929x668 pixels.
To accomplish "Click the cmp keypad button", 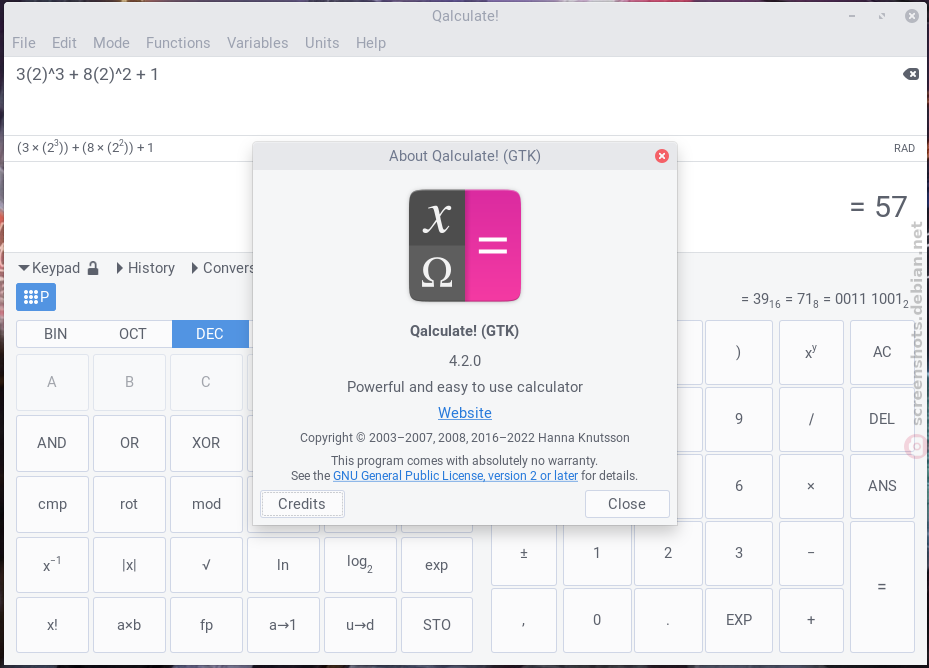I will pyautogui.click(x=52, y=504).
